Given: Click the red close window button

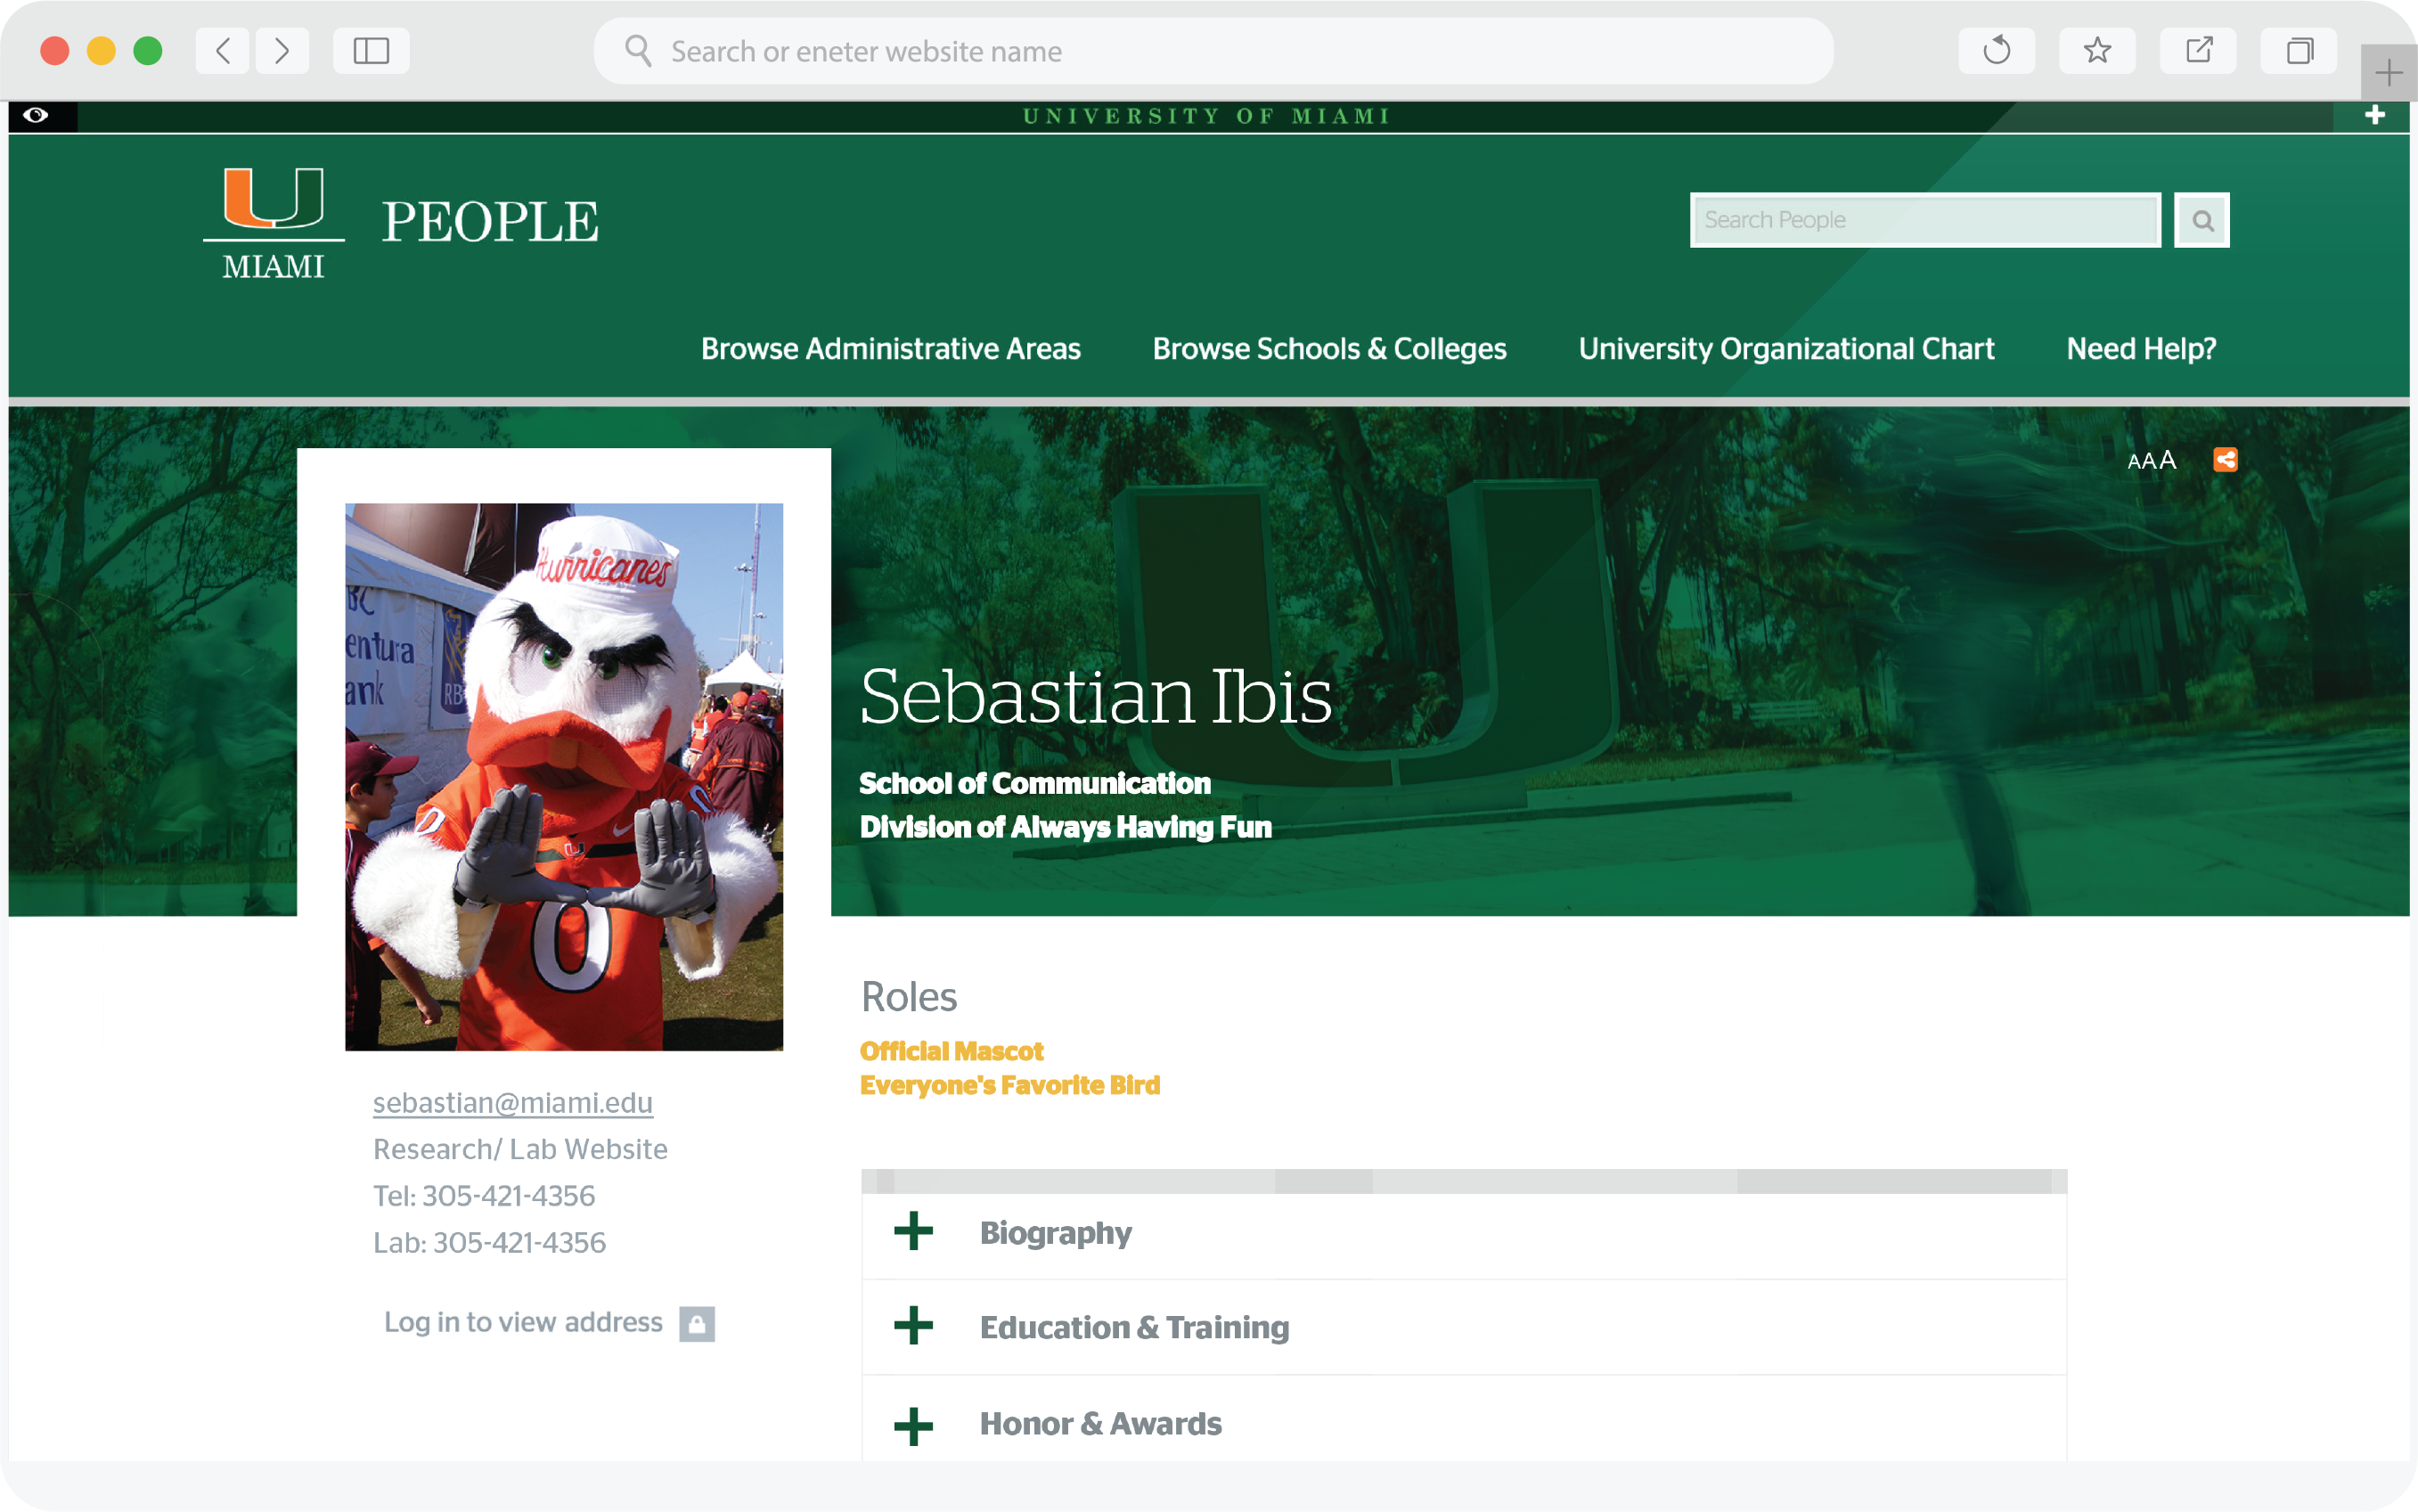Looking at the screenshot, I should 54,50.
